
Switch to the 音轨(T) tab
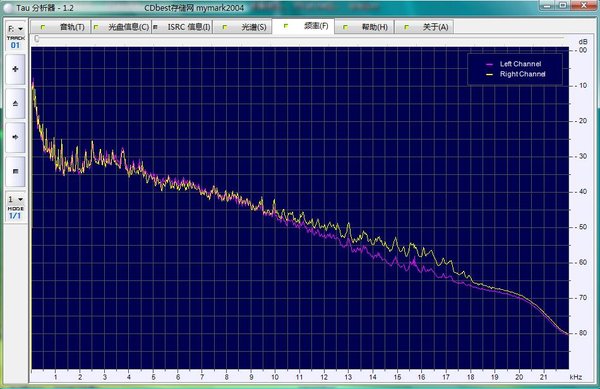[61, 27]
